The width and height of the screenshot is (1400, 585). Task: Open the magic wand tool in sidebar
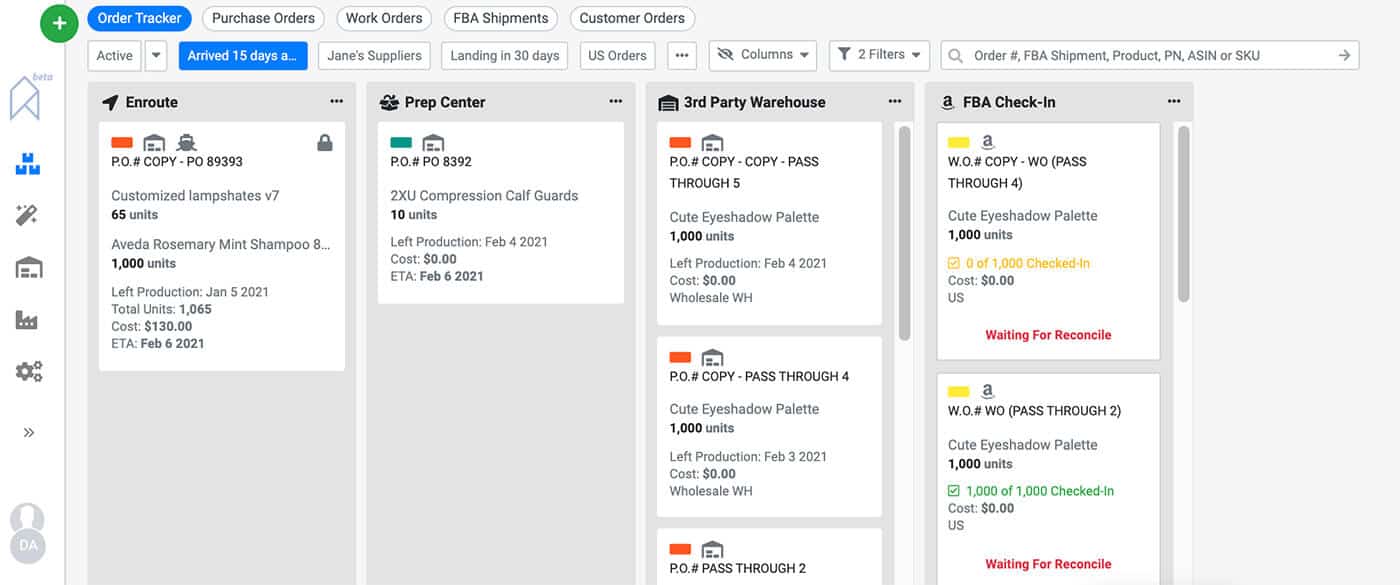29,214
